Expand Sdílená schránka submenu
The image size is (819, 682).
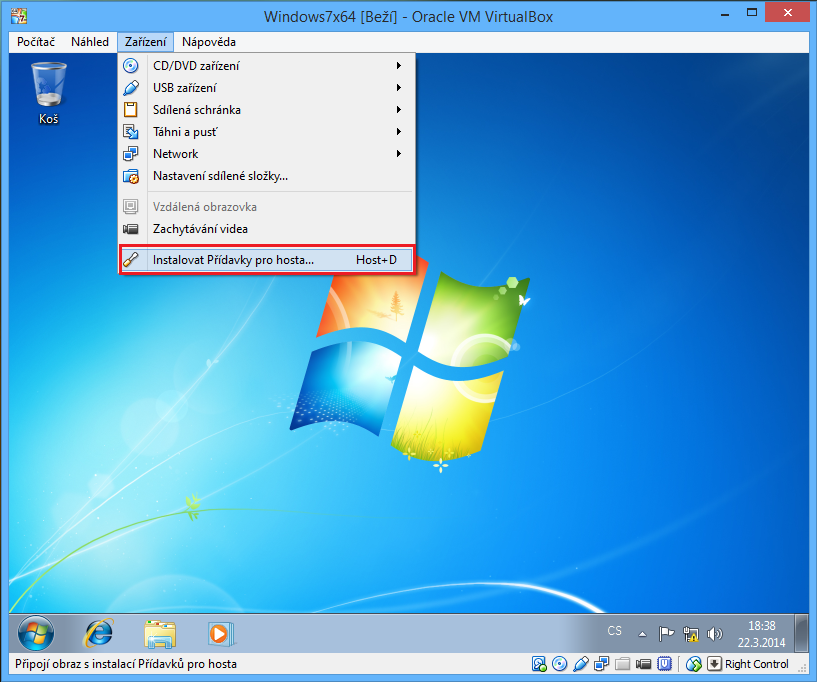267,110
